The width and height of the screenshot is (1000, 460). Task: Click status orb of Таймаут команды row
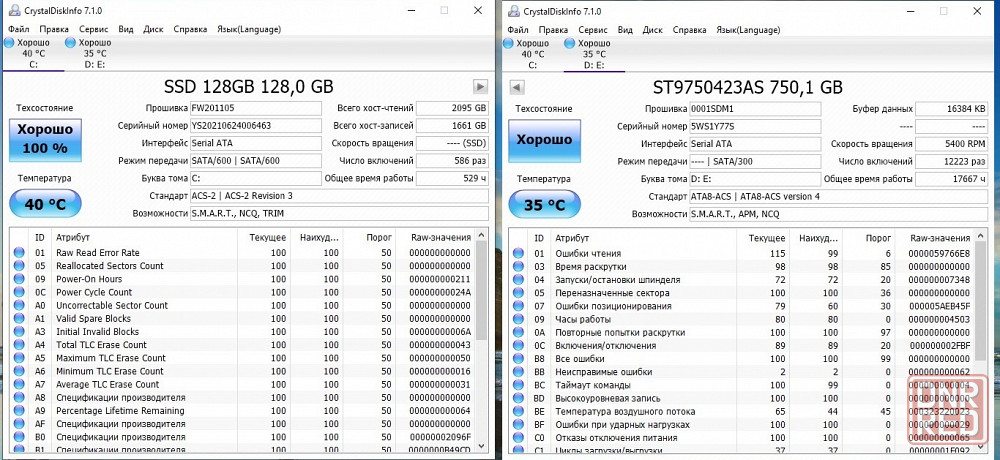coord(518,385)
